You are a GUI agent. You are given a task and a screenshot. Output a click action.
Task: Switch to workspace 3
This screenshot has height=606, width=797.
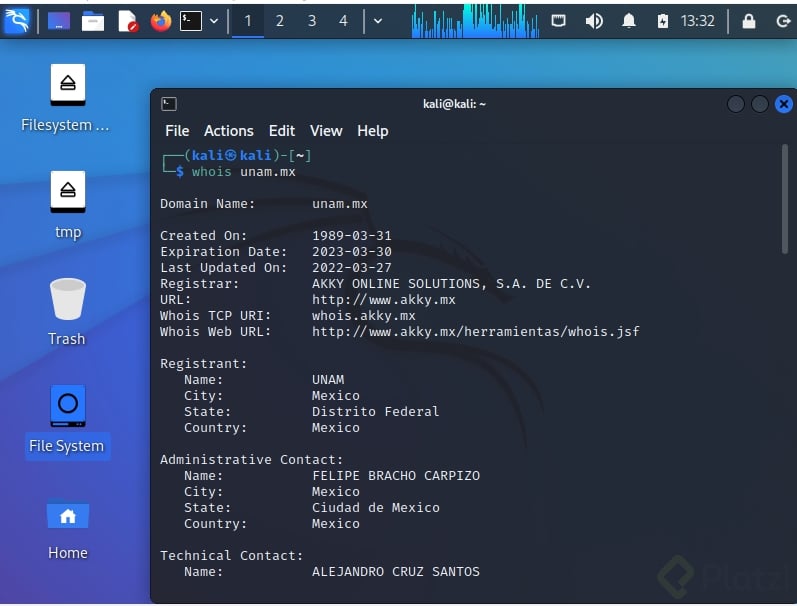[x=312, y=21]
